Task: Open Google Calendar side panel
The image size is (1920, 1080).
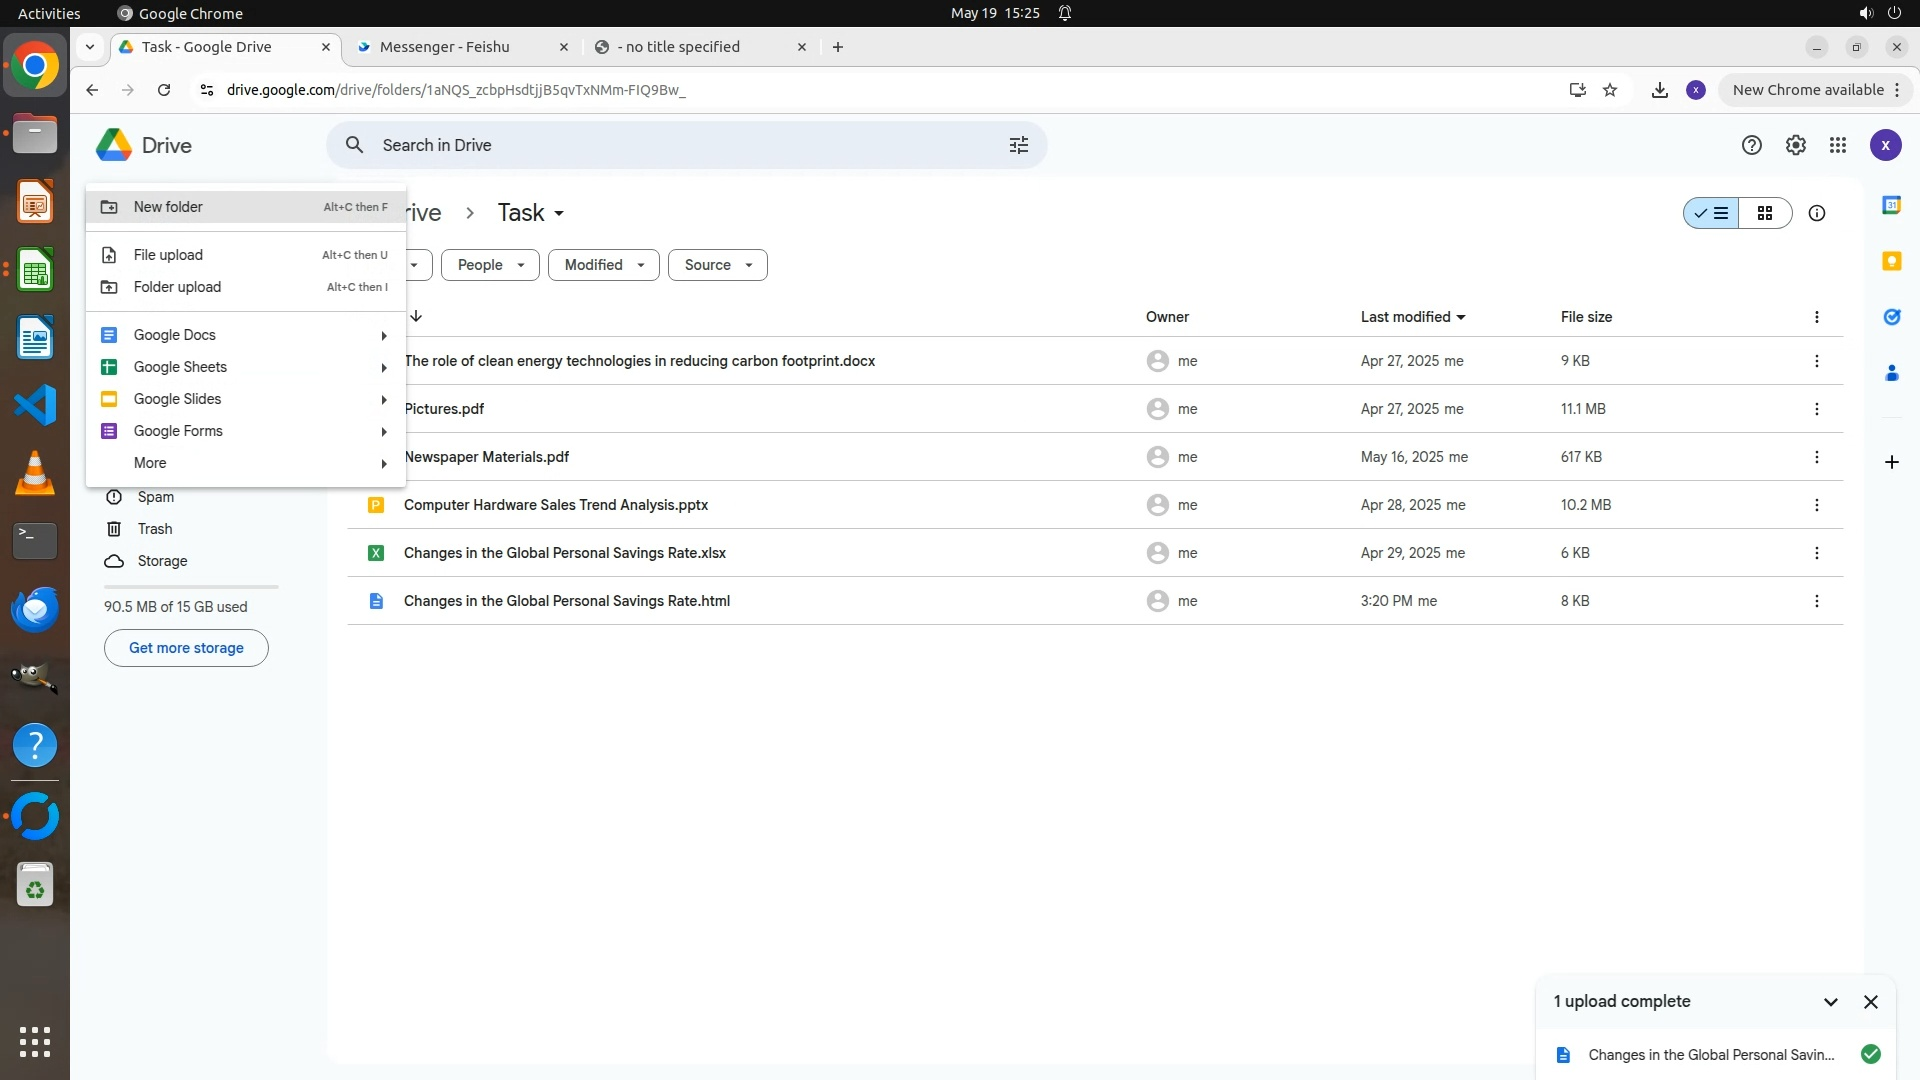Action: coord(1891,205)
